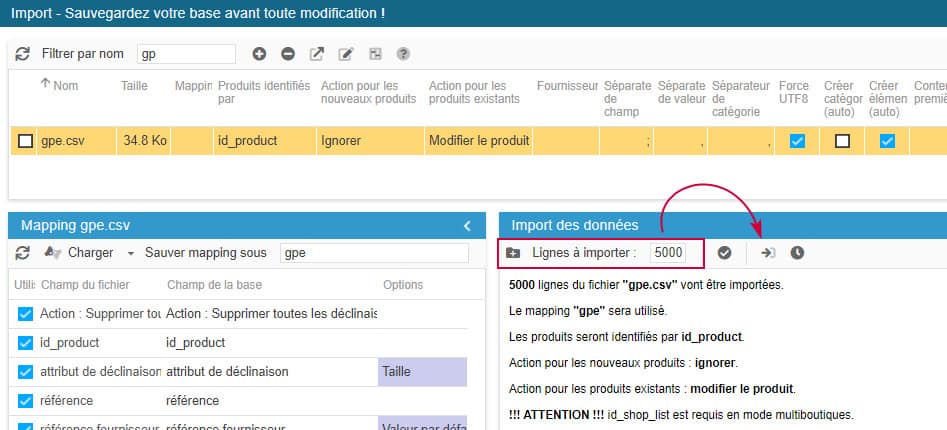Click the checkmark icon beside lines to import

click(725, 253)
